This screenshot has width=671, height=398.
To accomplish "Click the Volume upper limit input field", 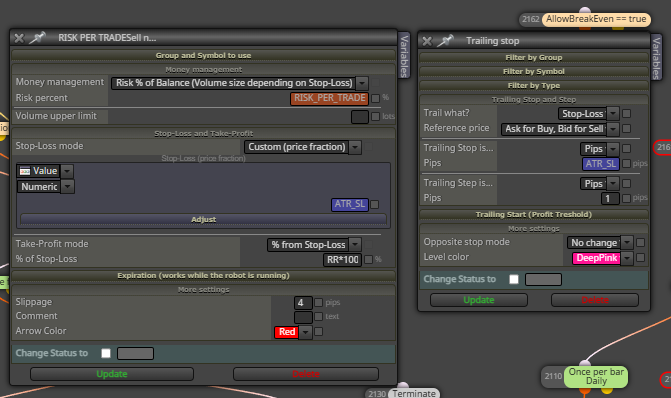I will 359,116.
